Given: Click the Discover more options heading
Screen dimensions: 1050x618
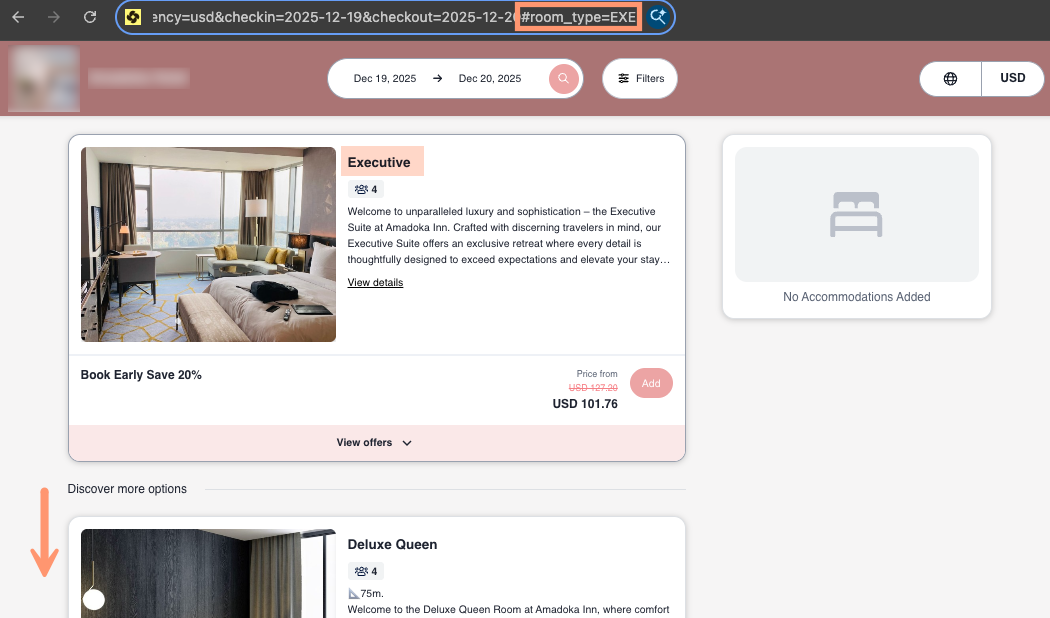Looking at the screenshot, I should pyautogui.click(x=127, y=489).
